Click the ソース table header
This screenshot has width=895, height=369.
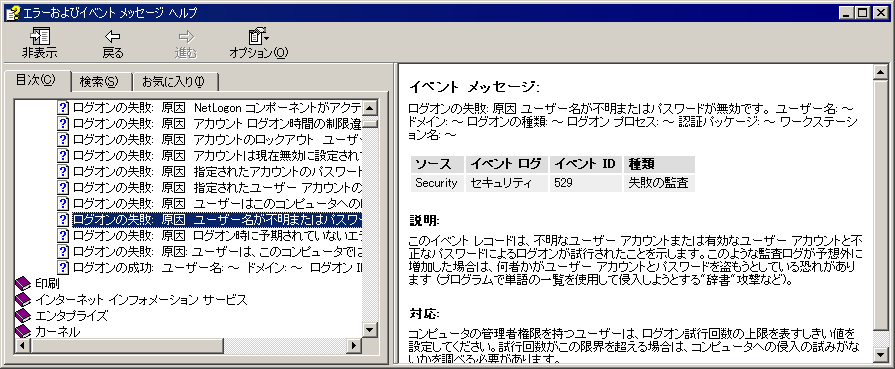coord(437,165)
